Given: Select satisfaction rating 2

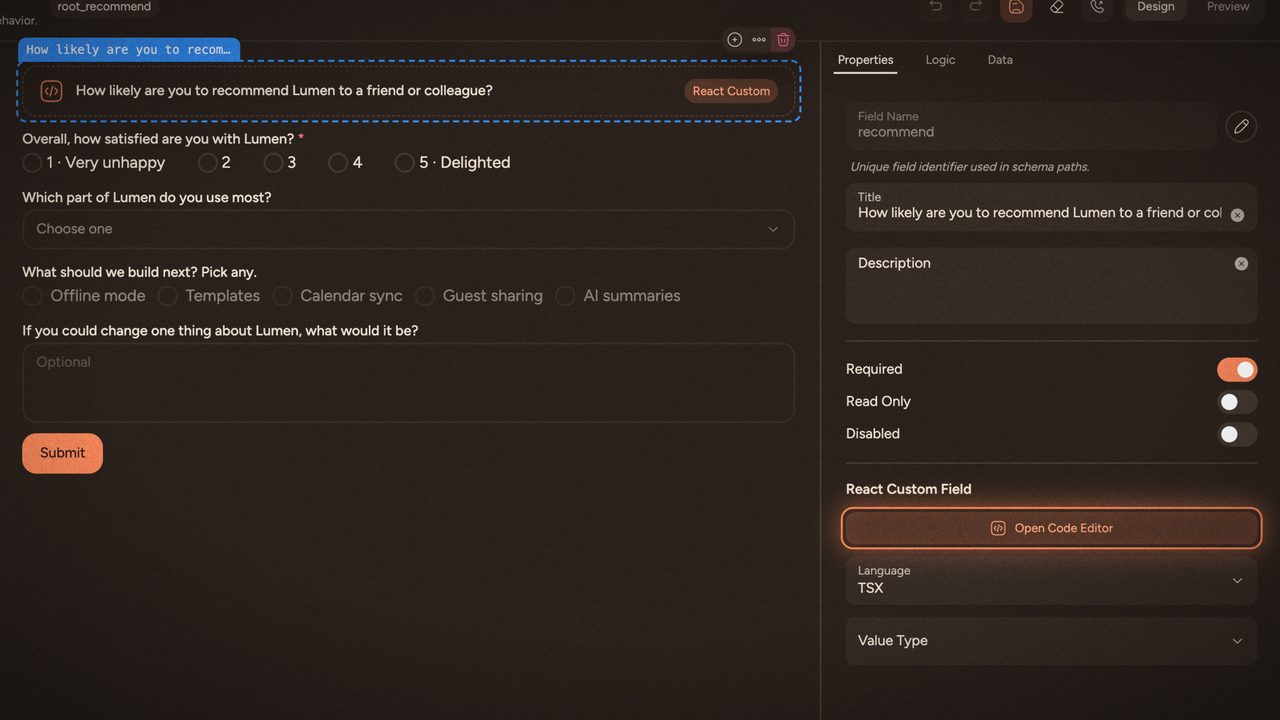Looking at the screenshot, I should point(207,163).
